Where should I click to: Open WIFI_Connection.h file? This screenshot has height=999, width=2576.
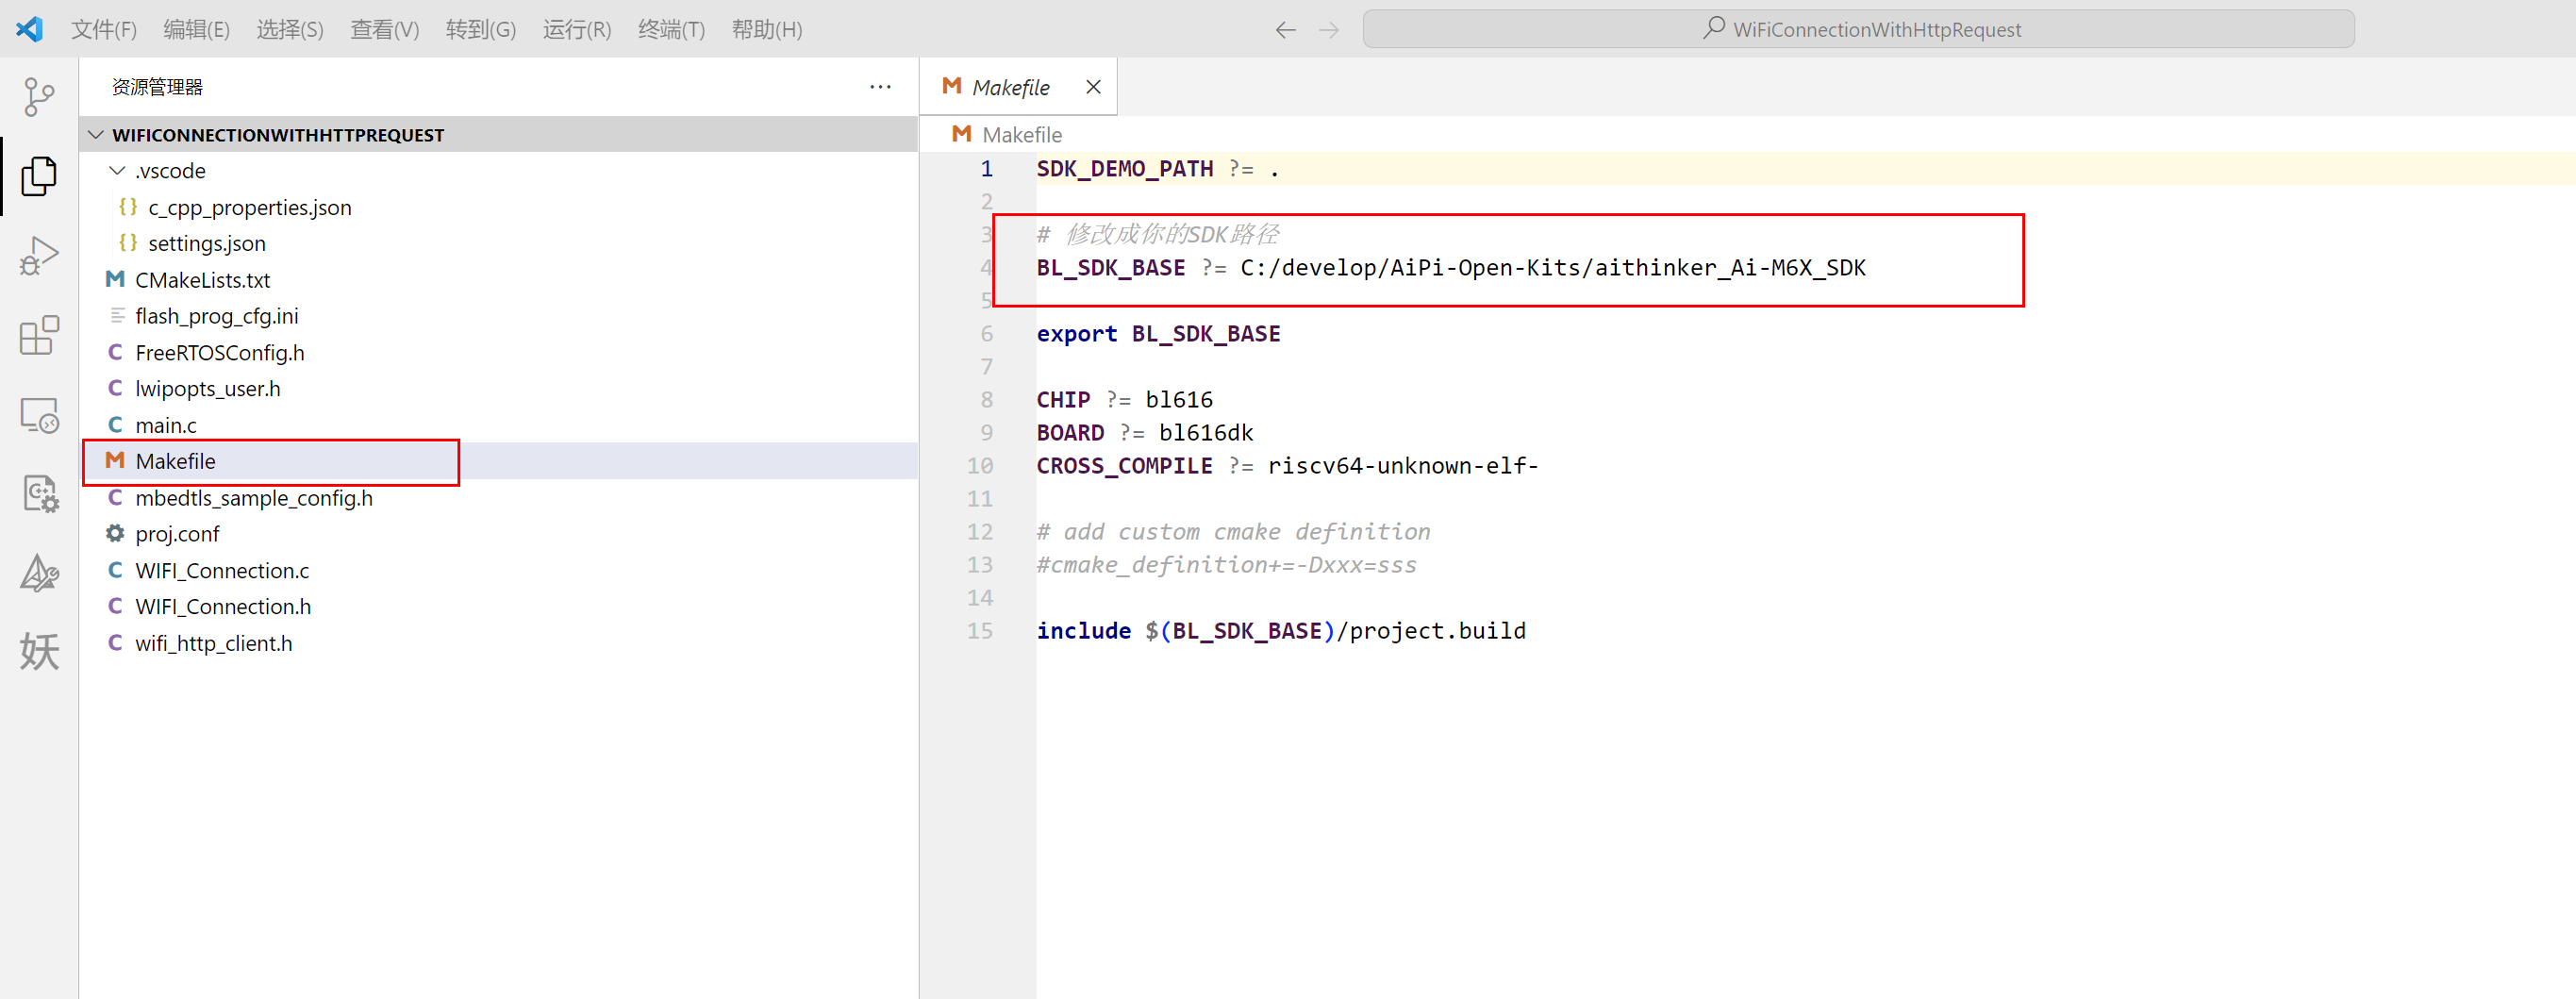click(498, 607)
